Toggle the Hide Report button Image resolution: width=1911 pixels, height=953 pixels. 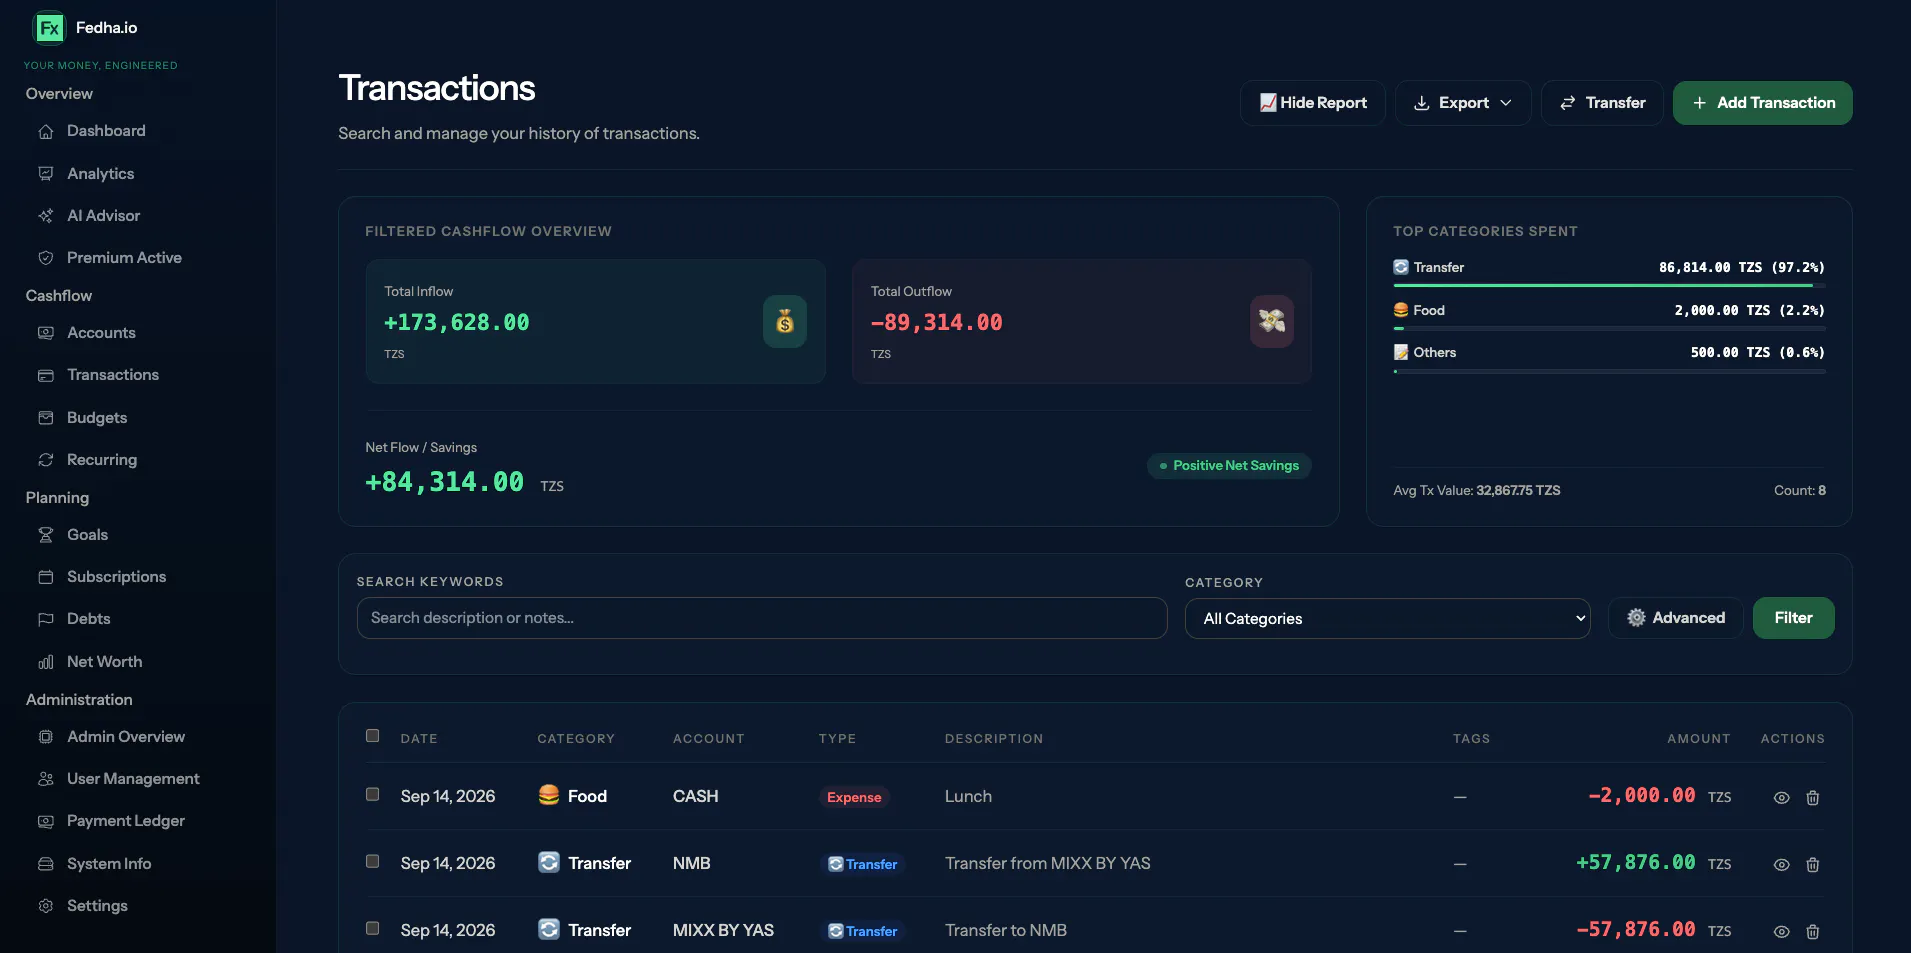(1313, 103)
